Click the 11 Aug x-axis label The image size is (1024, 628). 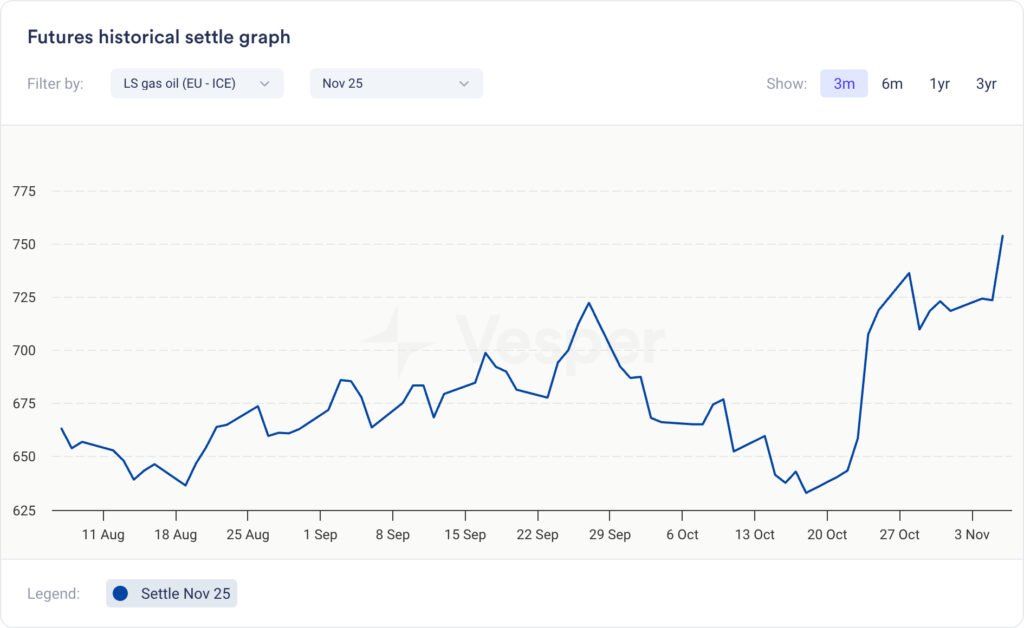click(x=103, y=535)
